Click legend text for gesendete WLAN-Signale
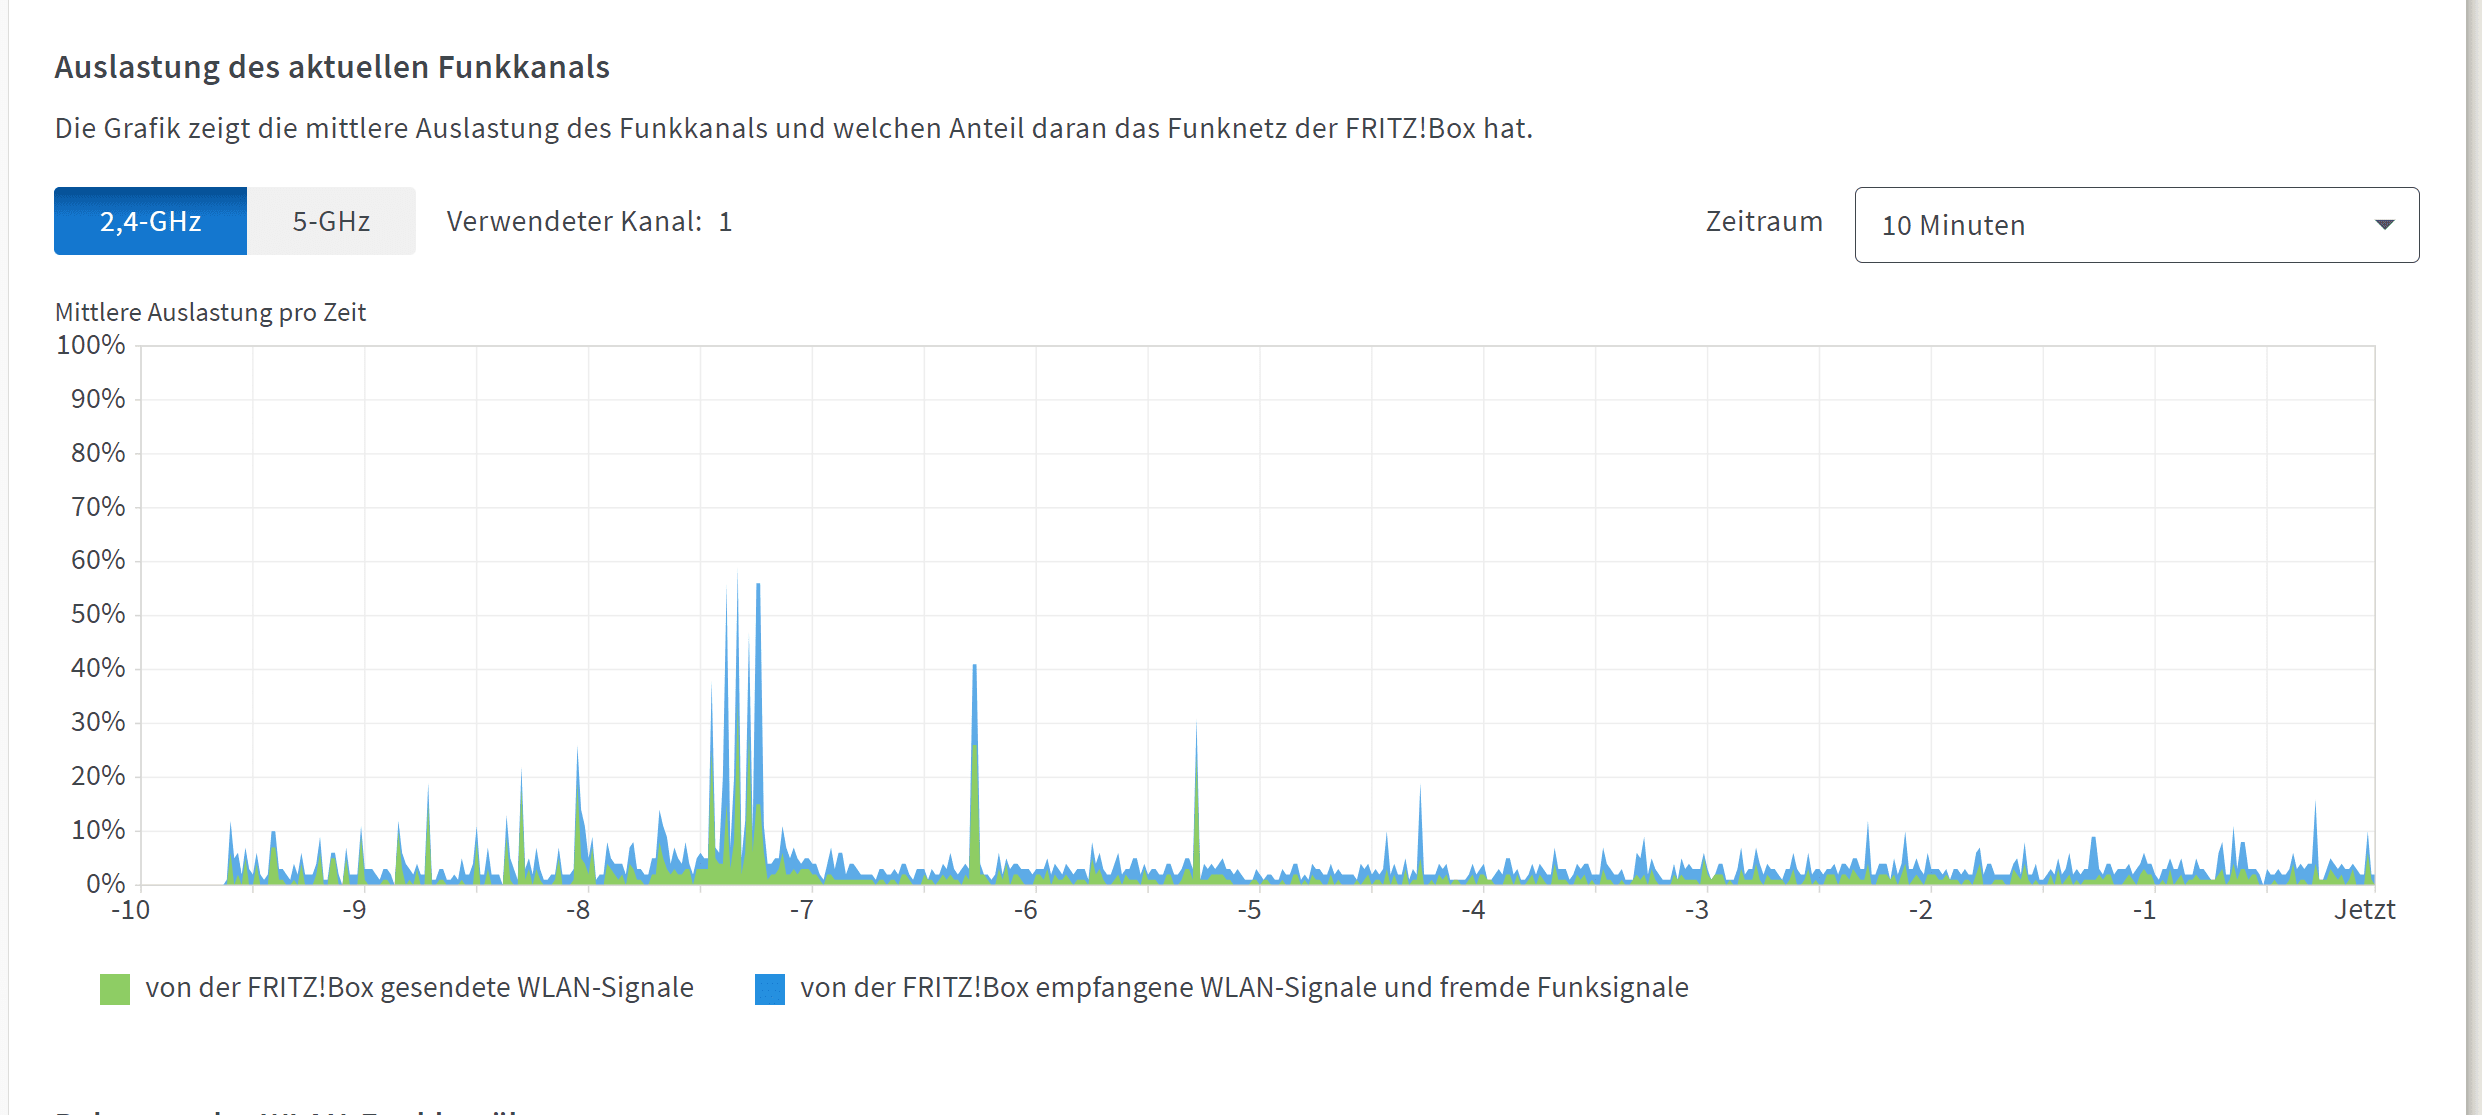 pos(419,988)
